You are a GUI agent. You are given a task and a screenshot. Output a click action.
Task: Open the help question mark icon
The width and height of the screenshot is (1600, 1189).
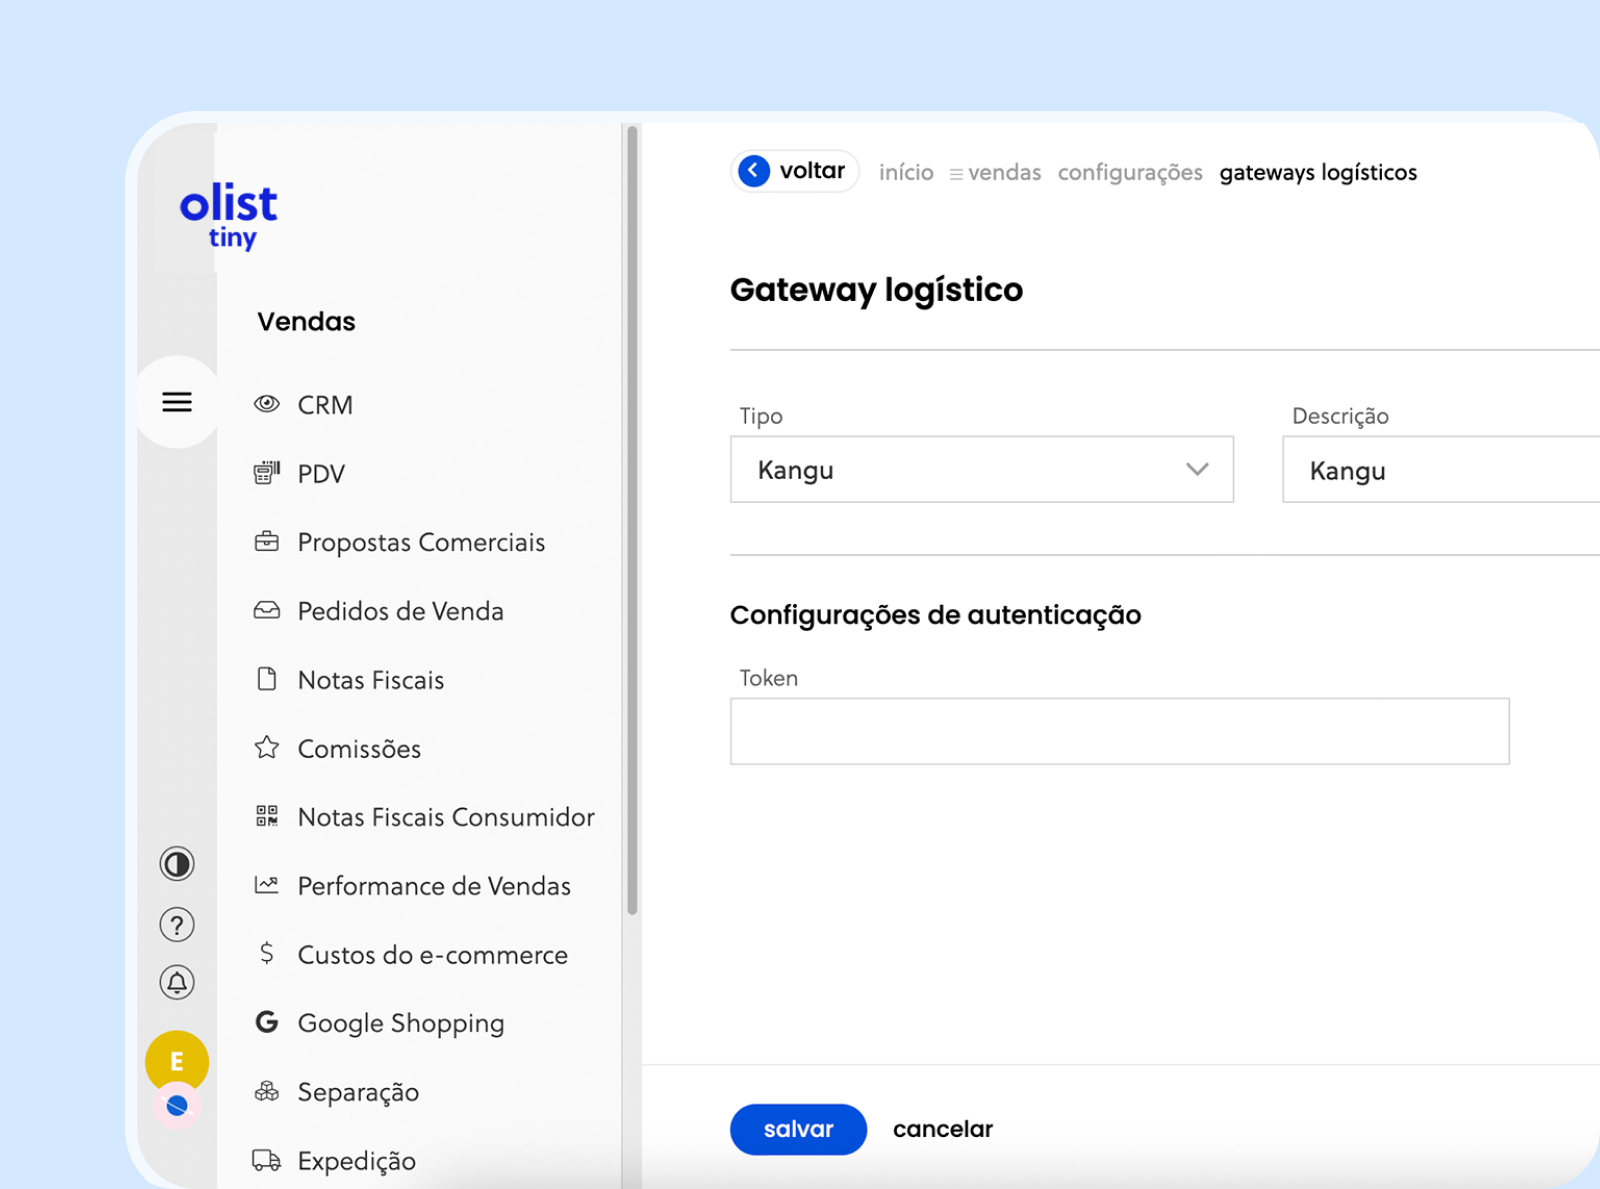[177, 925]
